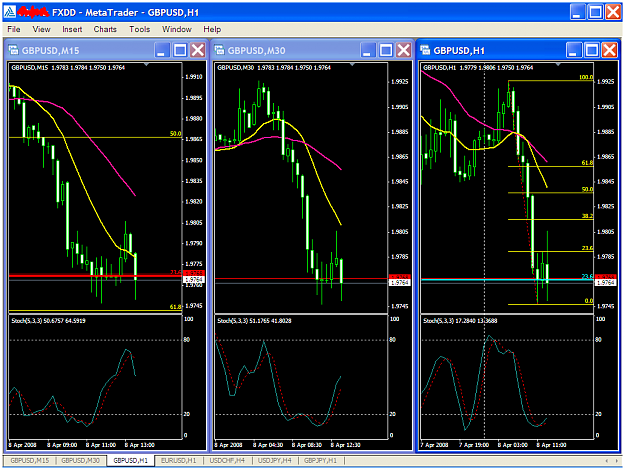Viewport: 625px width, 470px height.
Task: Click the MetaTrader application icon in the title bar
Action: coord(10,12)
